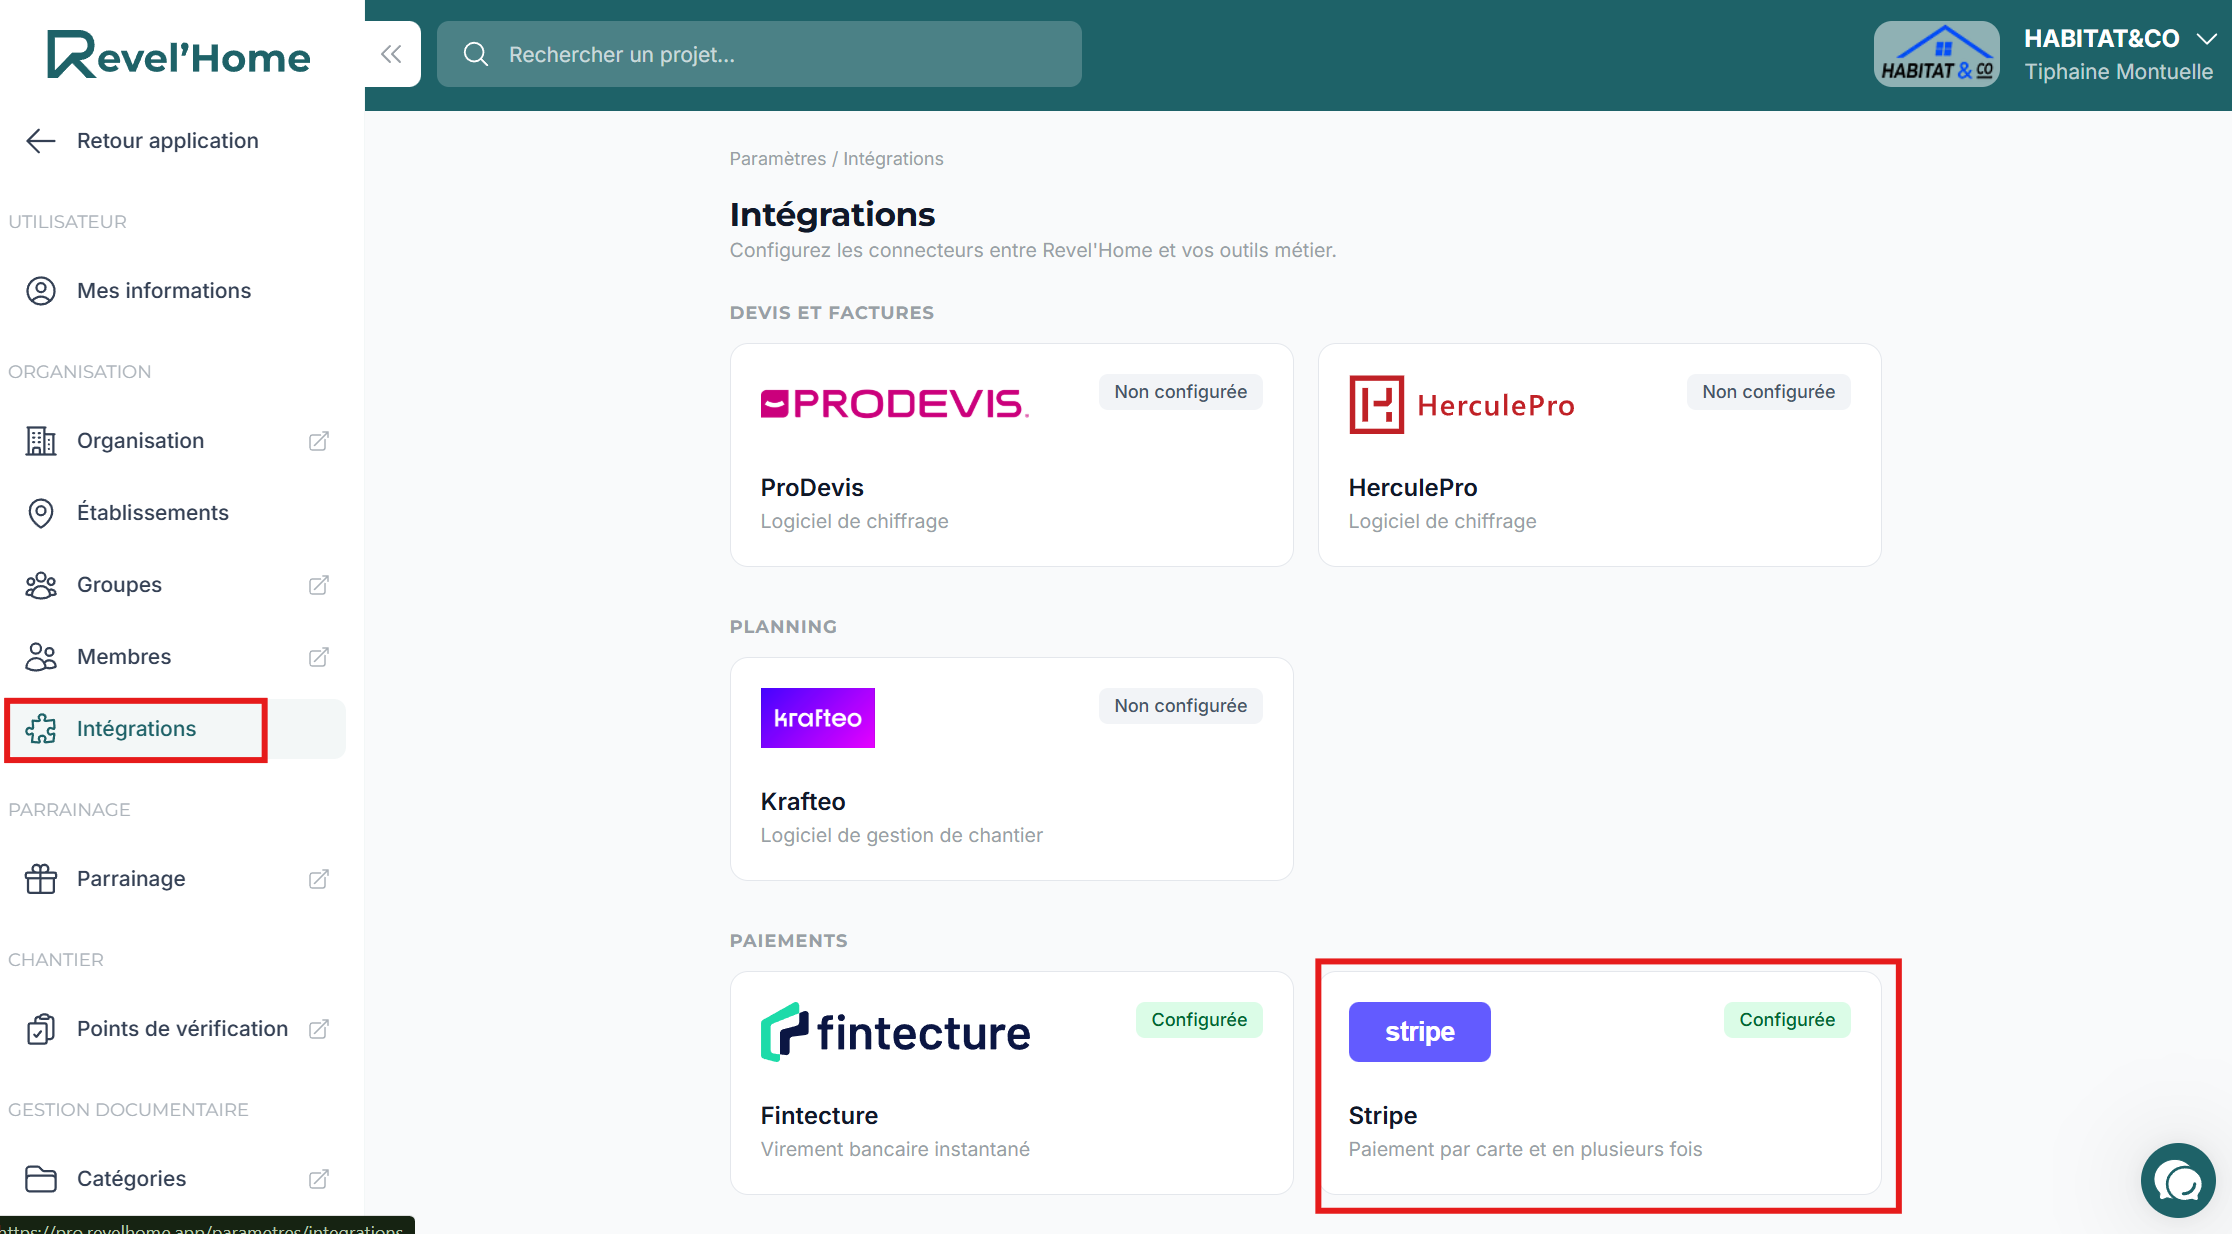The width and height of the screenshot is (2232, 1234).
Task: Open Parrainage external link icon
Action: 319,879
